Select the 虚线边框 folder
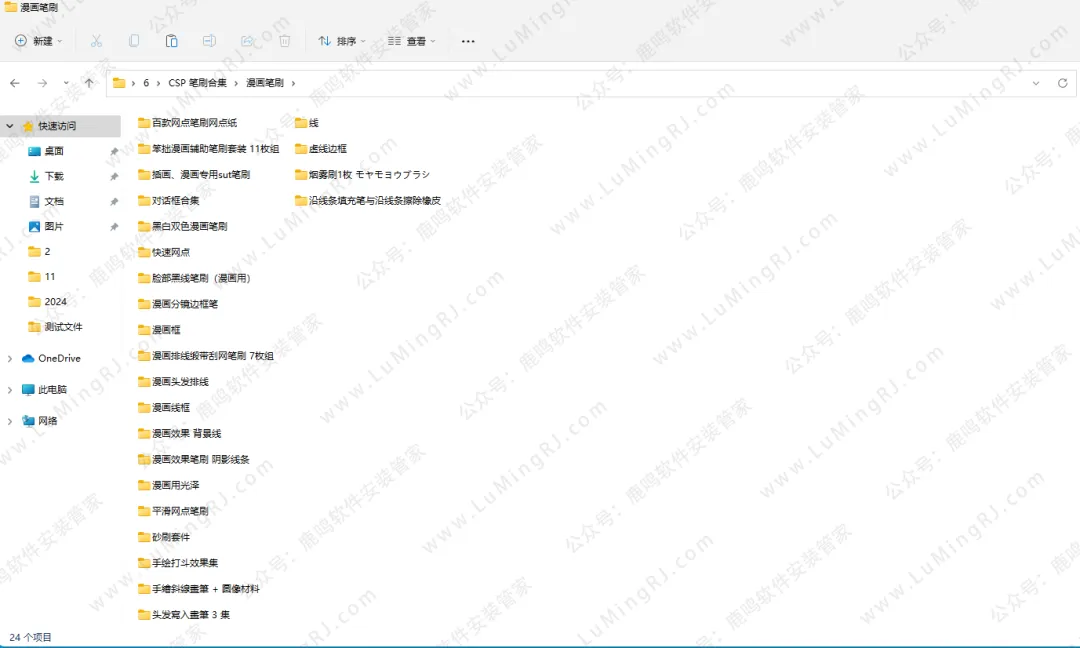This screenshot has width=1080, height=648. [x=327, y=148]
